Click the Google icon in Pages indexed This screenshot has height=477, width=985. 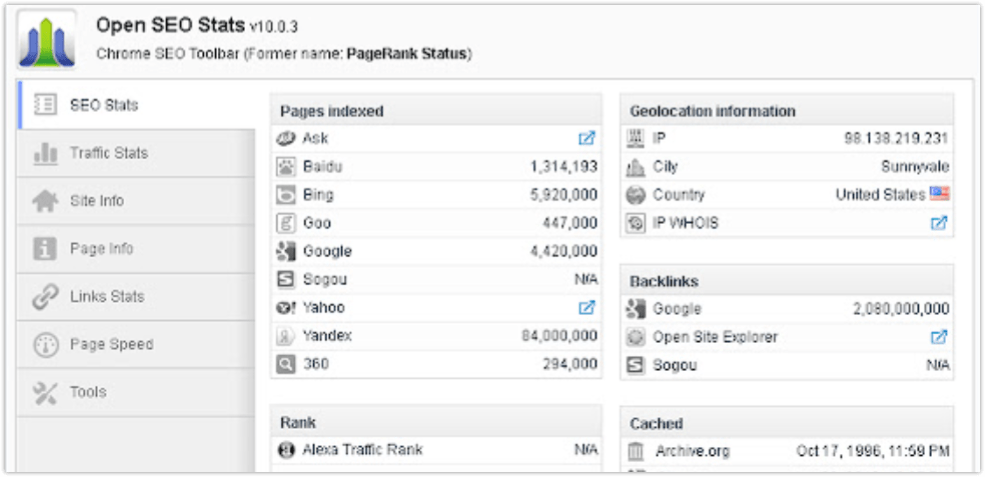(x=286, y=252)
